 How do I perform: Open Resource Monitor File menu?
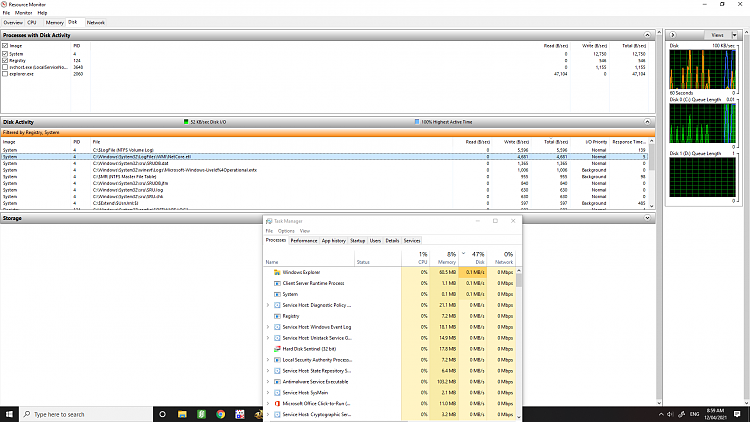6,13
